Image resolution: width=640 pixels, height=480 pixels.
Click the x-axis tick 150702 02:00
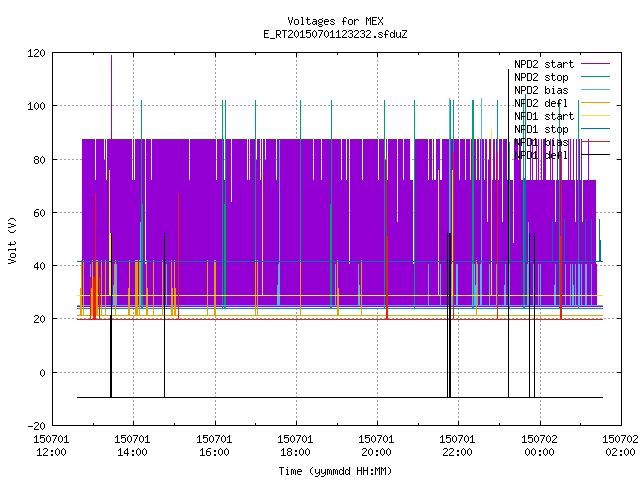tap(620, 446)
